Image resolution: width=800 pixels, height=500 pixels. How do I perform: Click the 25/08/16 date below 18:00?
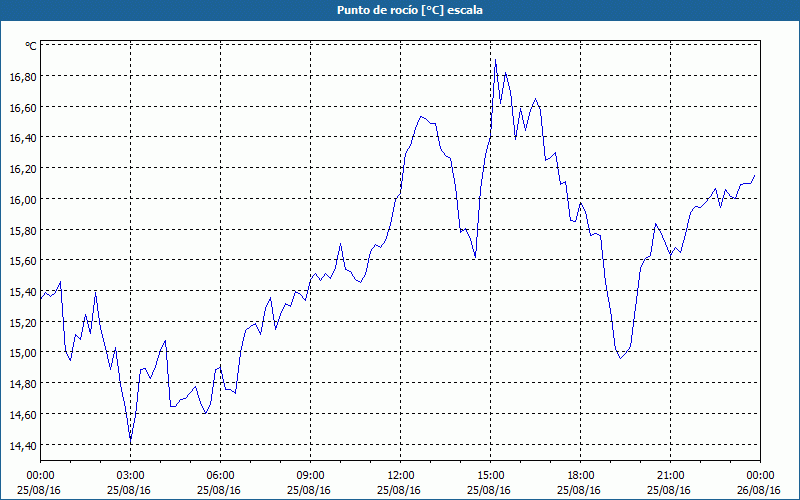[x=580, y=490]
